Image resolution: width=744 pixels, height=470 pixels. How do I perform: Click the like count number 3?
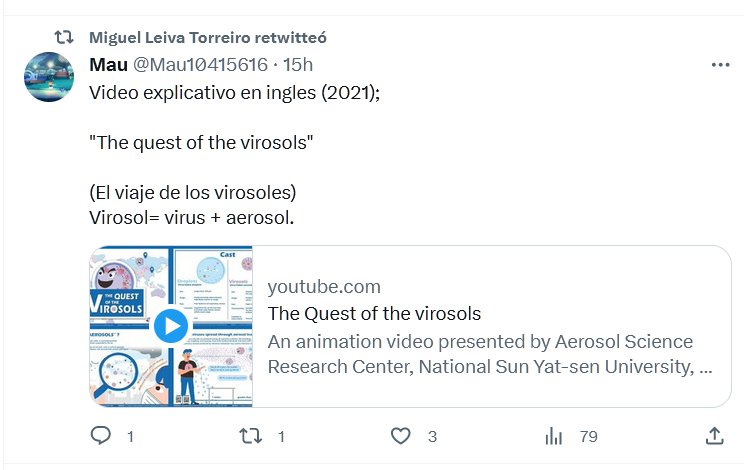tap(432, 436)
